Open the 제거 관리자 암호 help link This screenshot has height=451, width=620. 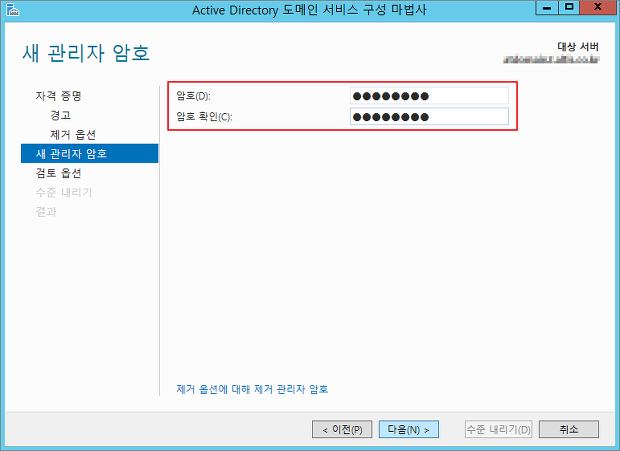252,389
